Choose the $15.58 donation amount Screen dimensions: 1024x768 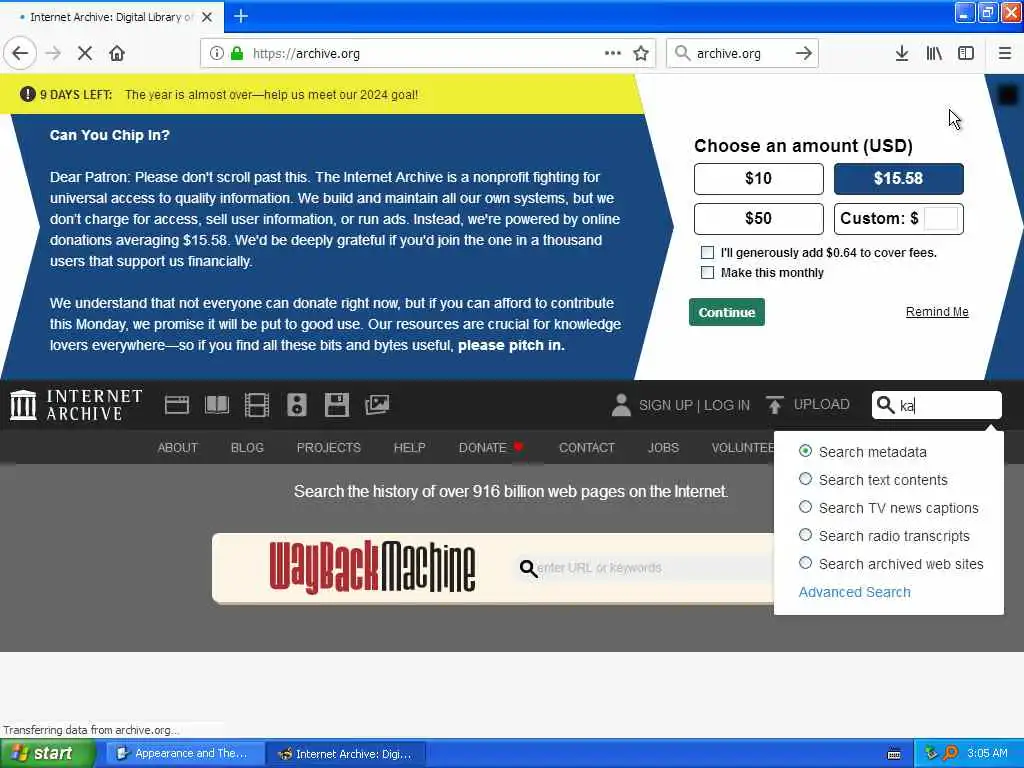coord(898,179)
